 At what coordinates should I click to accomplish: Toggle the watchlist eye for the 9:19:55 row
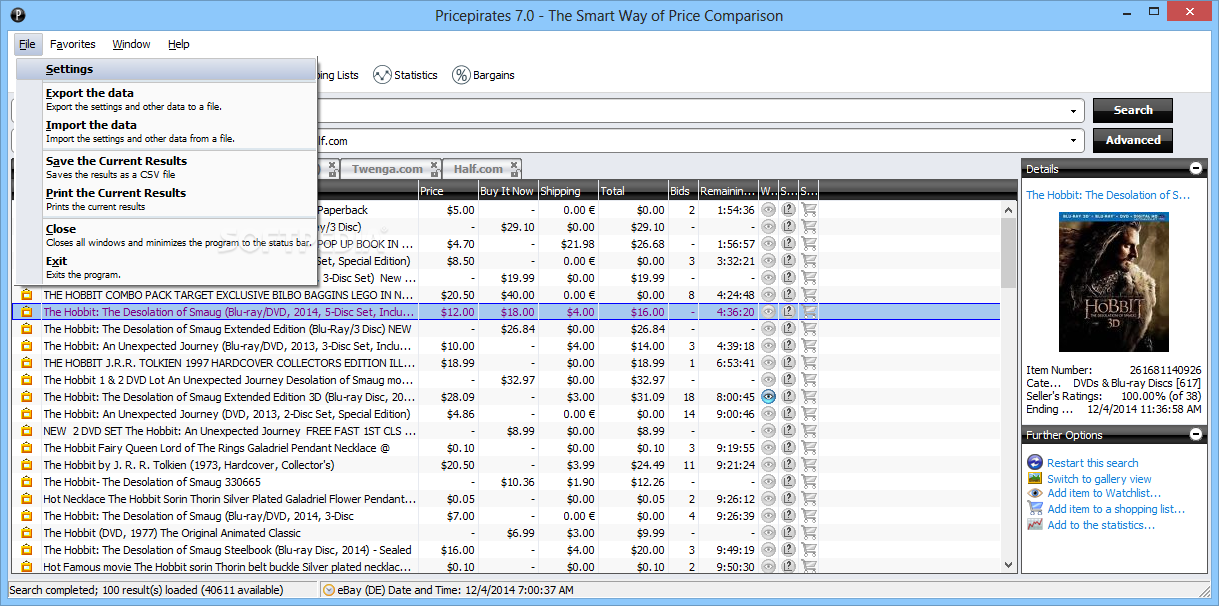coord(768,448)
